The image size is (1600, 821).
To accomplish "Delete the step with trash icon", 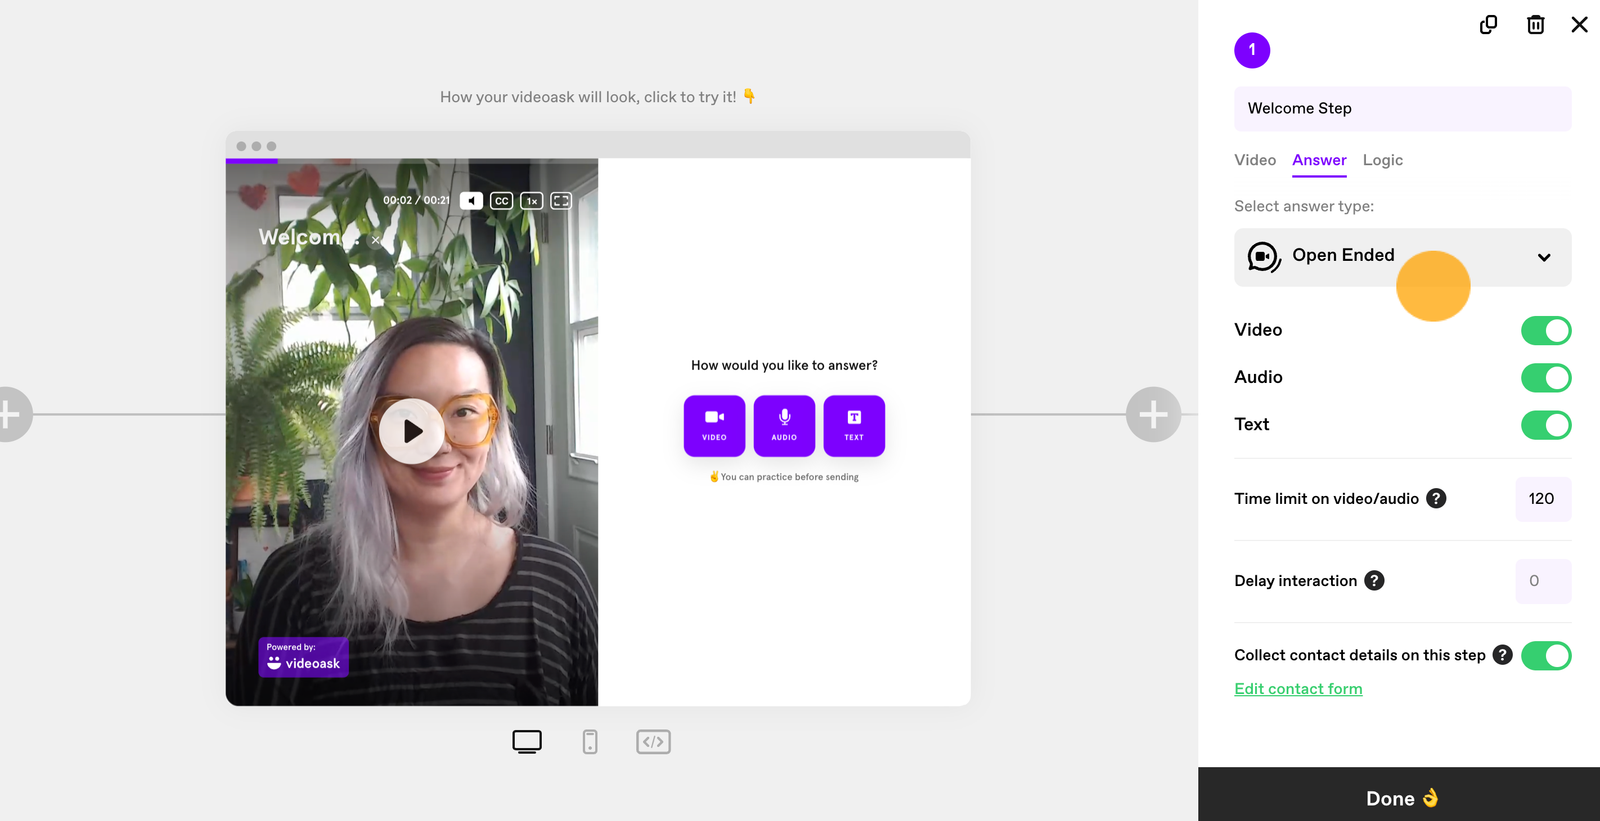I will (1535, 24).
